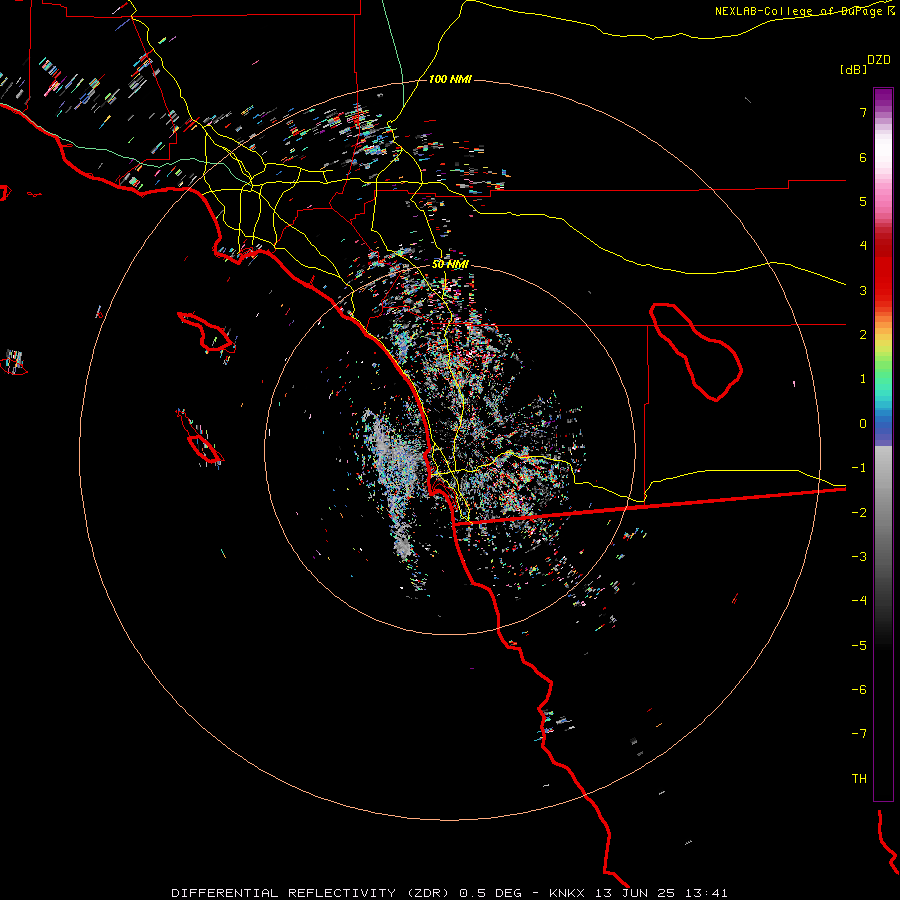This screenshot has width=900, height=900.
Task: Click the 50 NMI range ring label
Action: pos(450,264)
